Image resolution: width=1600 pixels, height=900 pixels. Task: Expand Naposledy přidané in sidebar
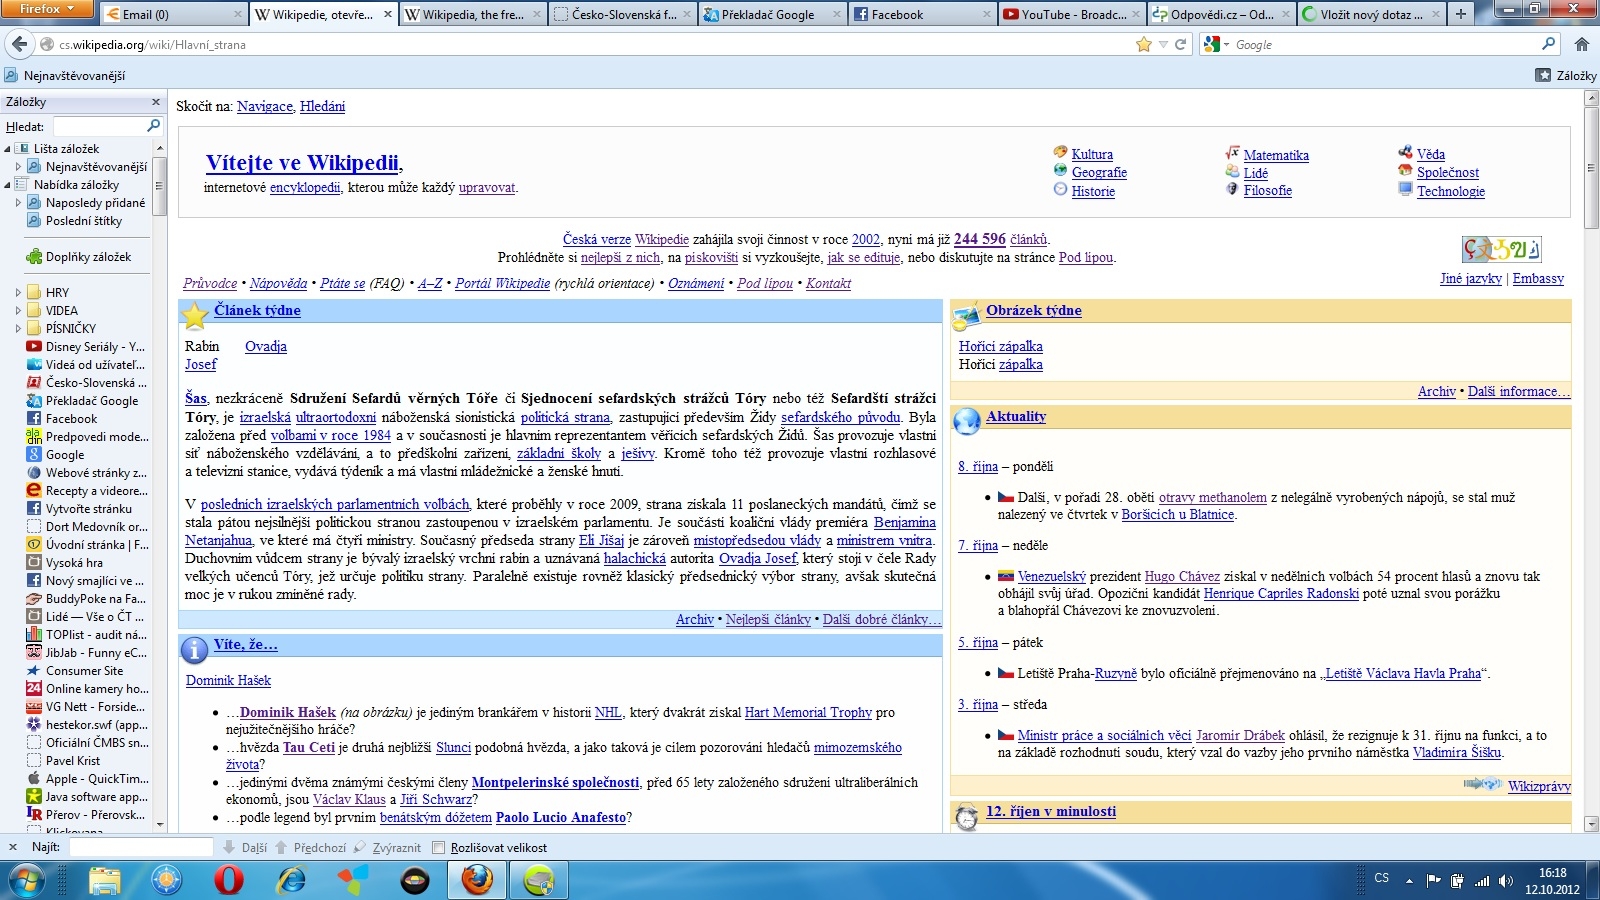point(18,203)
